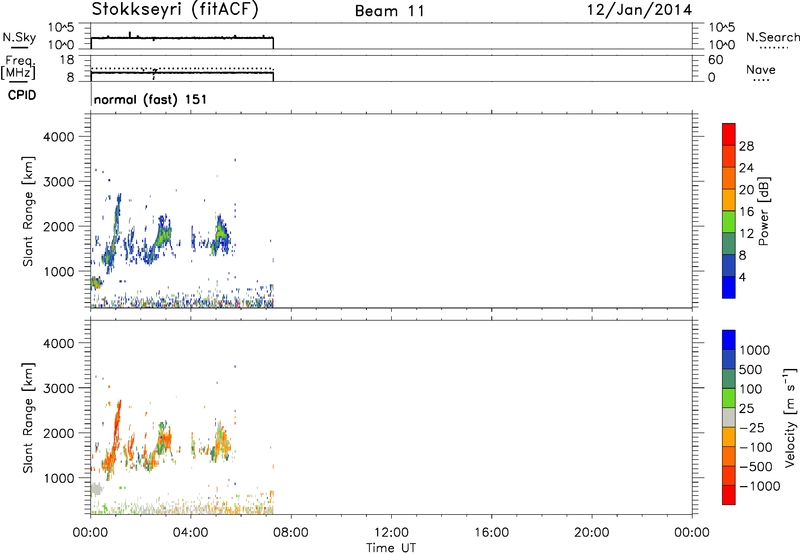This screenshot has width=800, height=554.
Task: Click the blue bottom segment of power colorbar
Action: (x=729, y=287)
